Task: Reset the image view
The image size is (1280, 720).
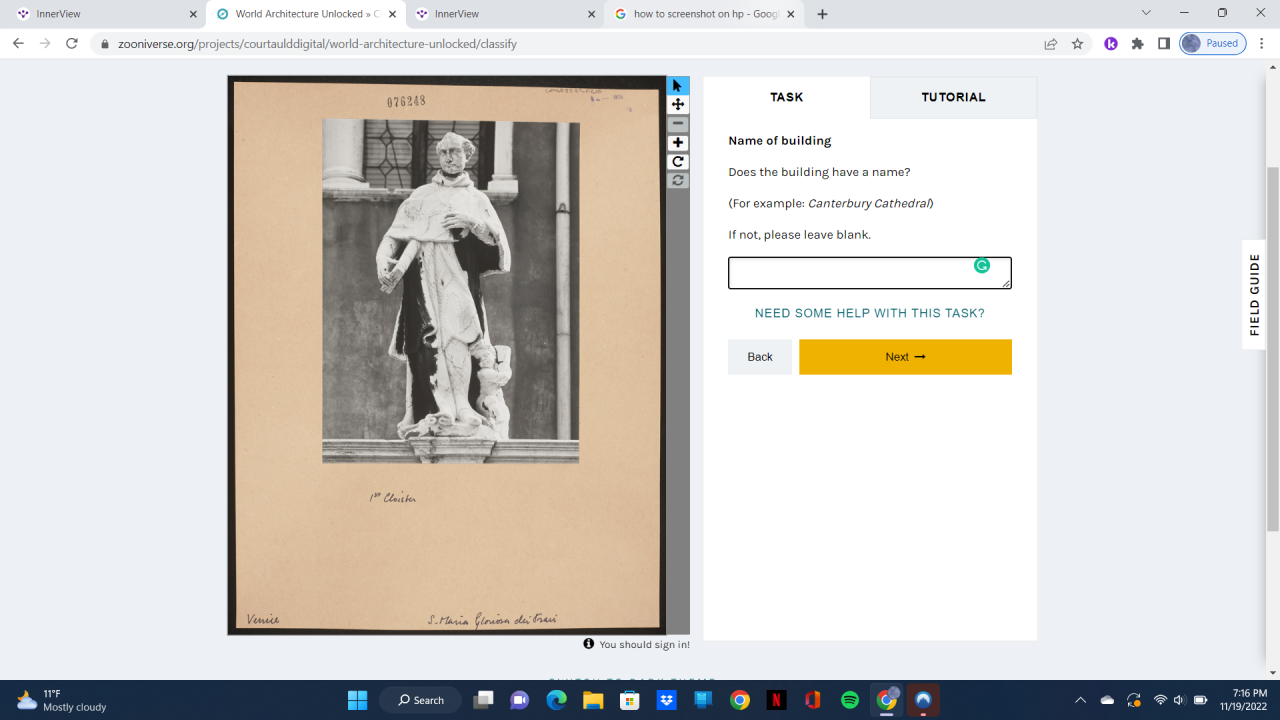Action: [x=678, y=181]
